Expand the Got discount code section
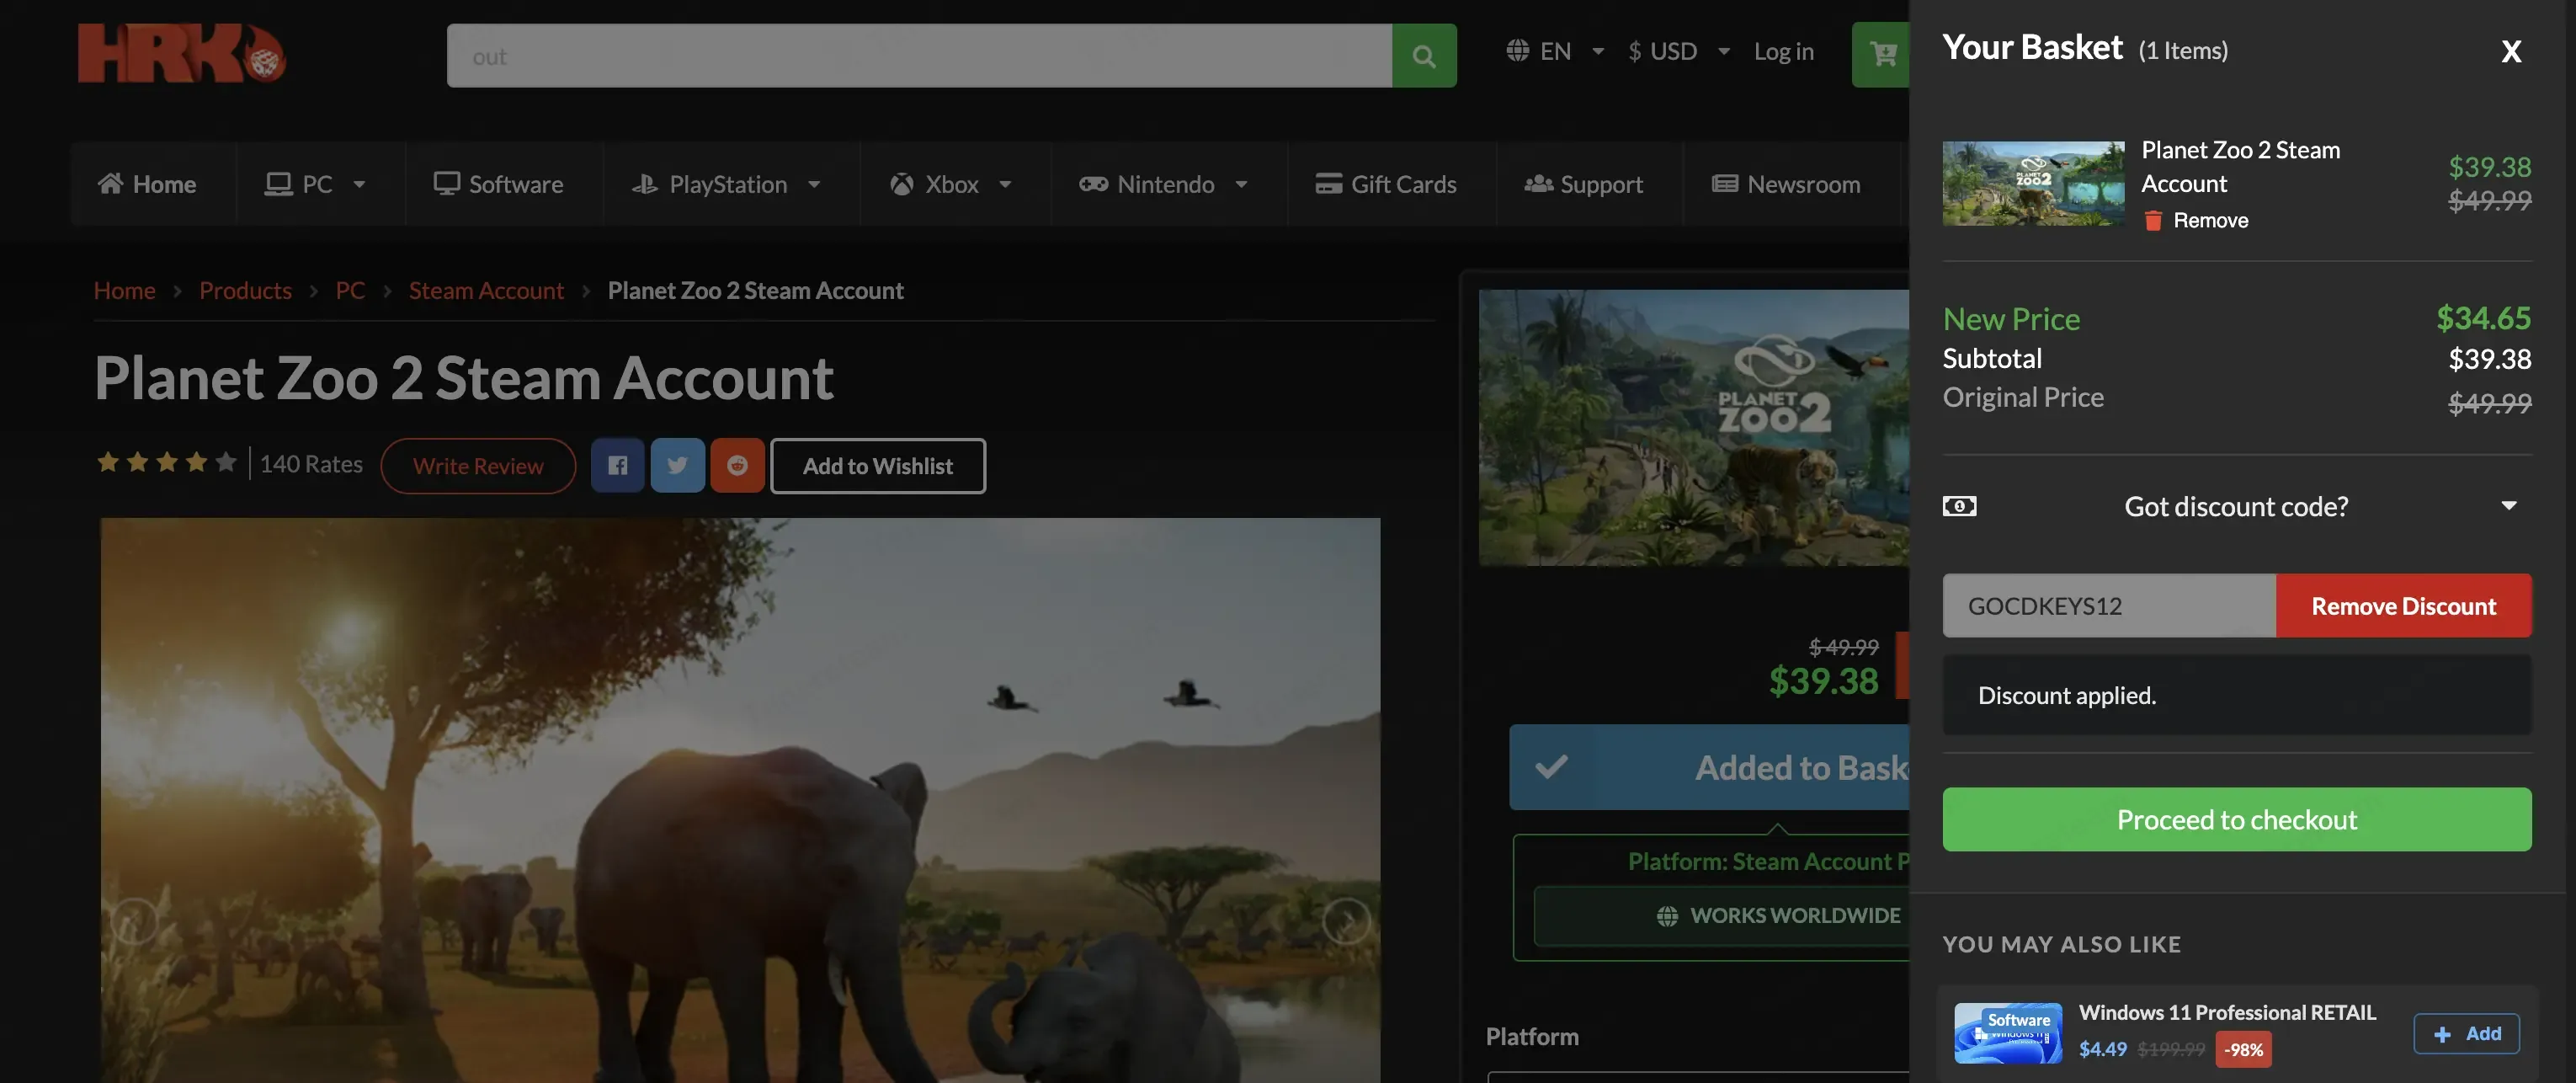This screenshot has width=2576, height=1083. [2236, 506]
